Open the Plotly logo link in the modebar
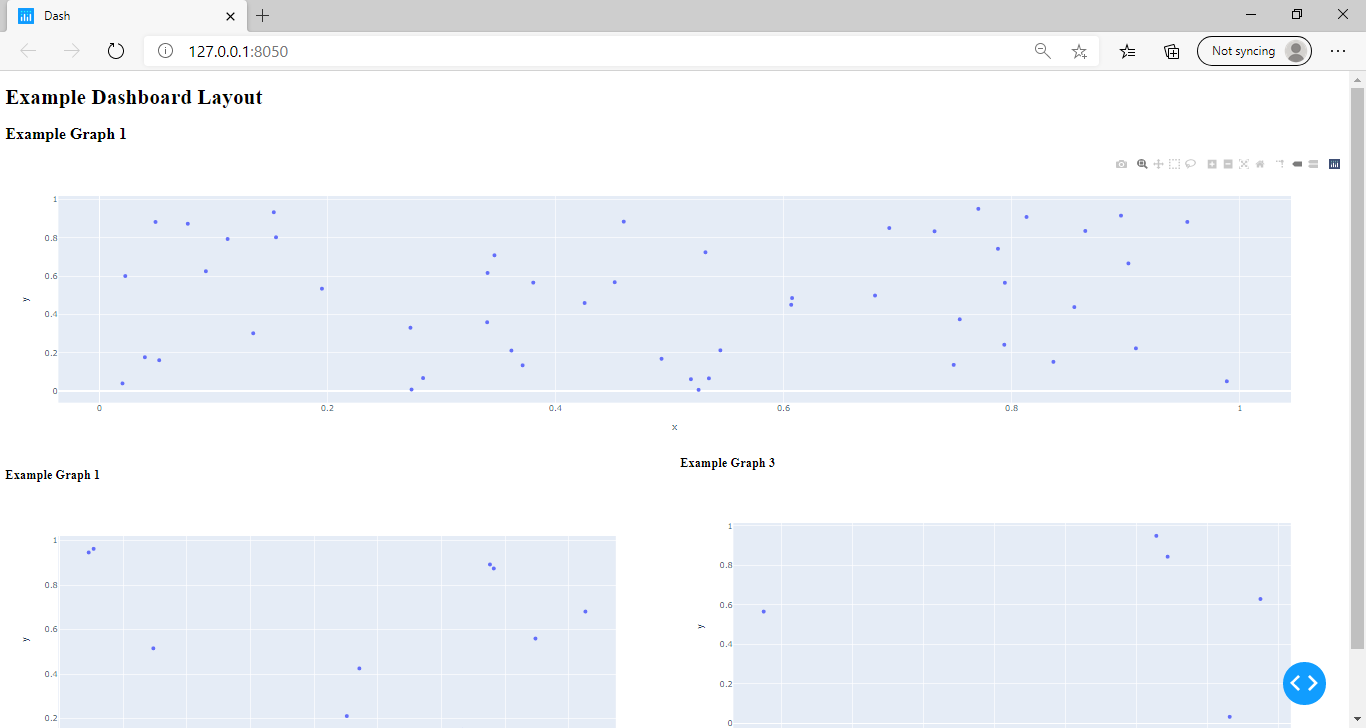Viewport: 1366px width, 728px height. 1334,164
